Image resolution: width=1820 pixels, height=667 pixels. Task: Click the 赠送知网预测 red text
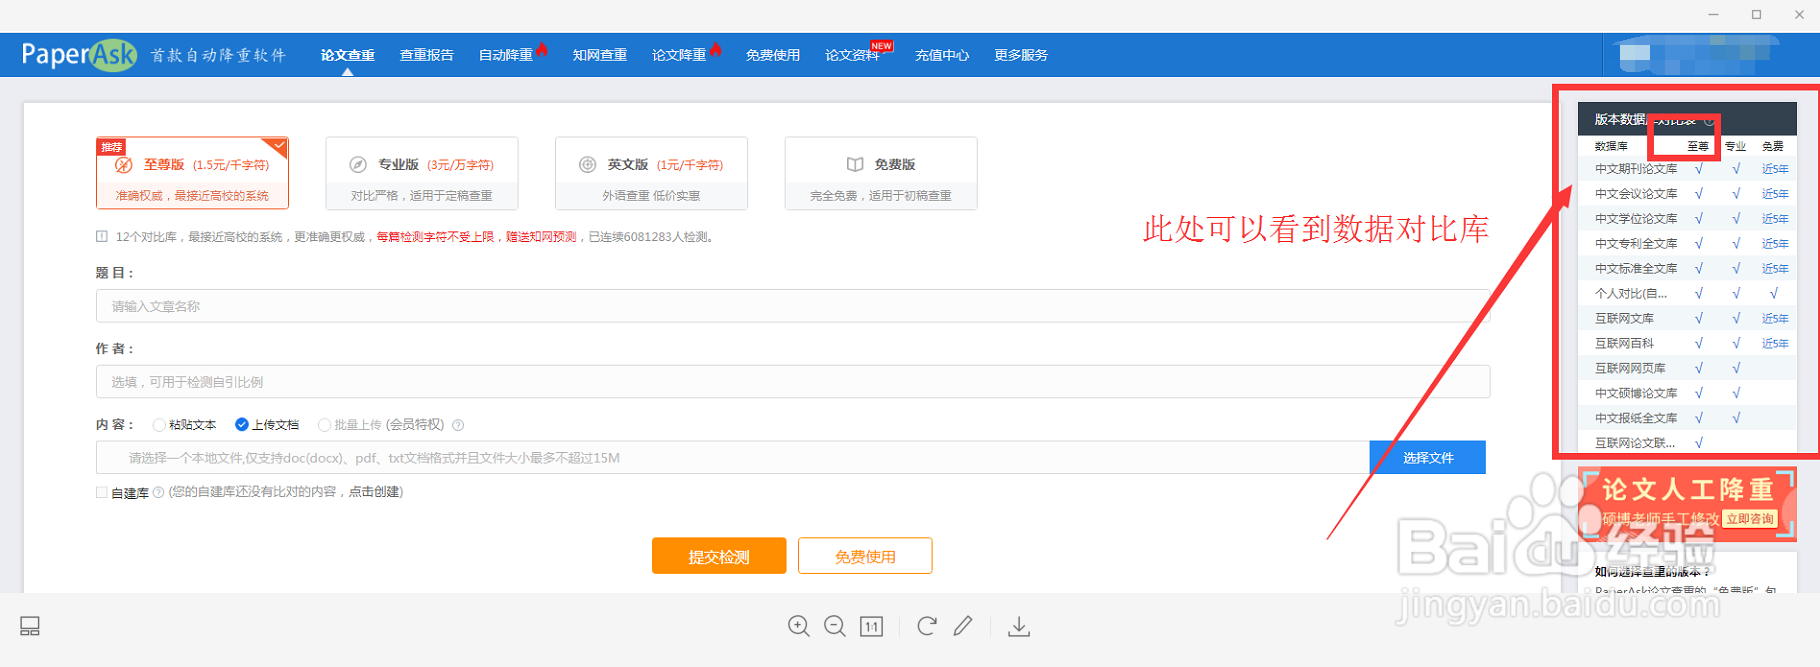(541, 237)
